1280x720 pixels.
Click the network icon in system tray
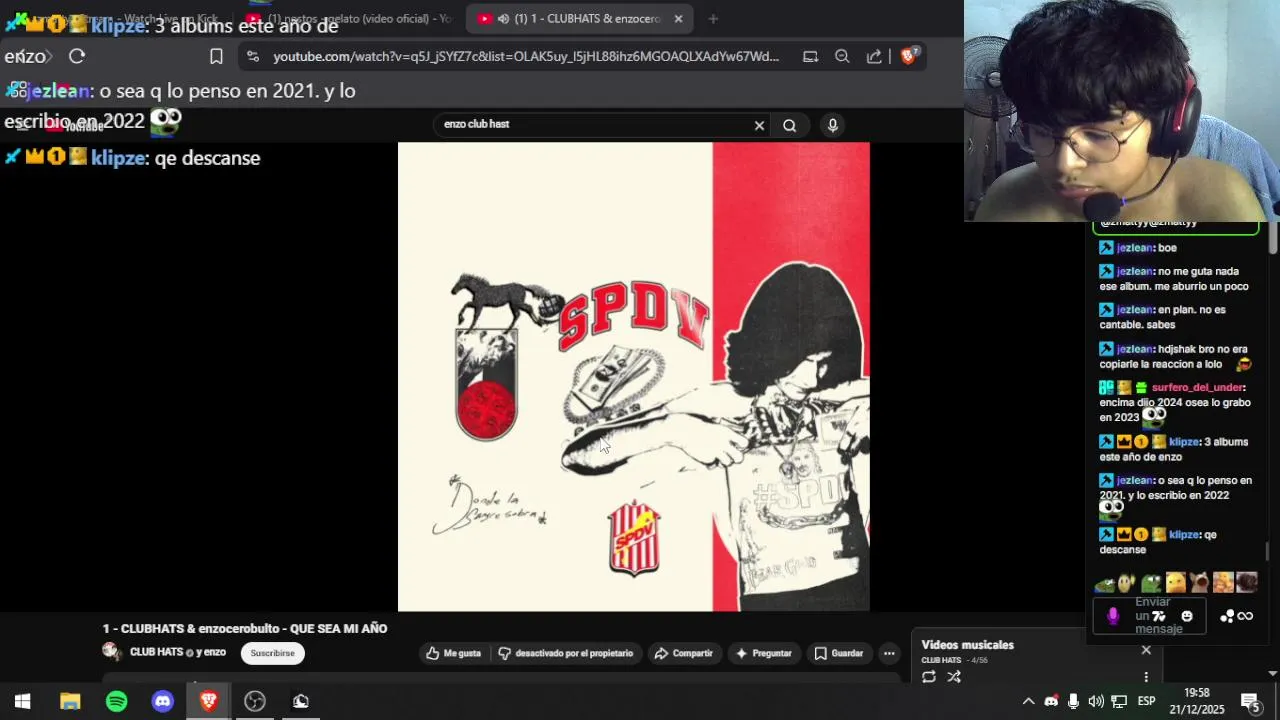point(1119,701)
